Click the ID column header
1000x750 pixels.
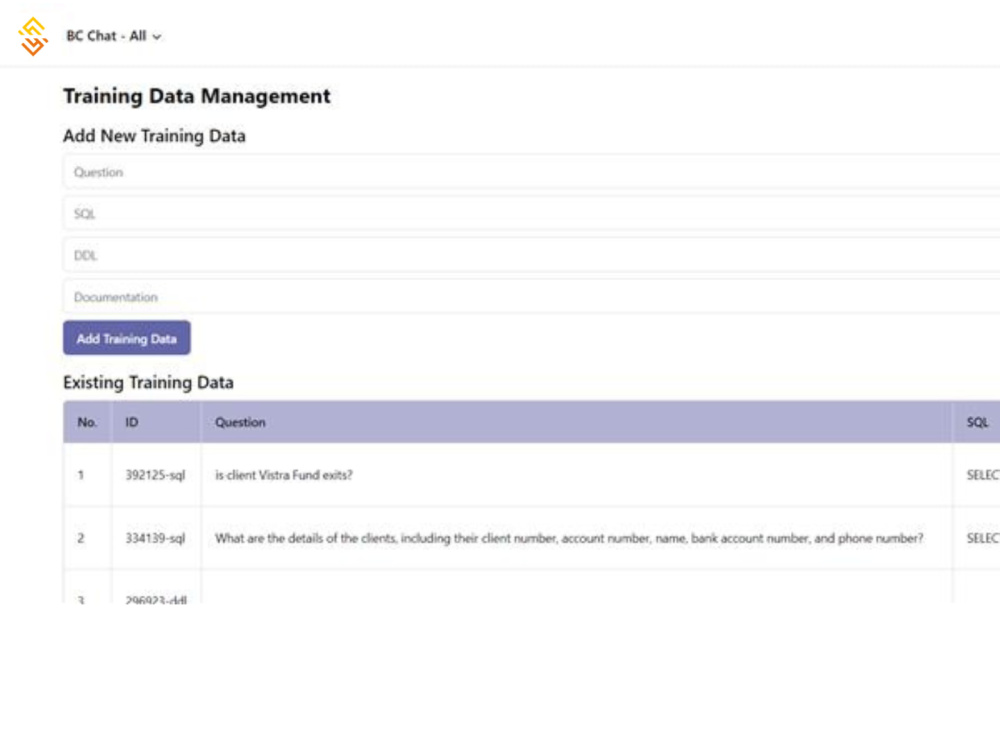point(156,422)
